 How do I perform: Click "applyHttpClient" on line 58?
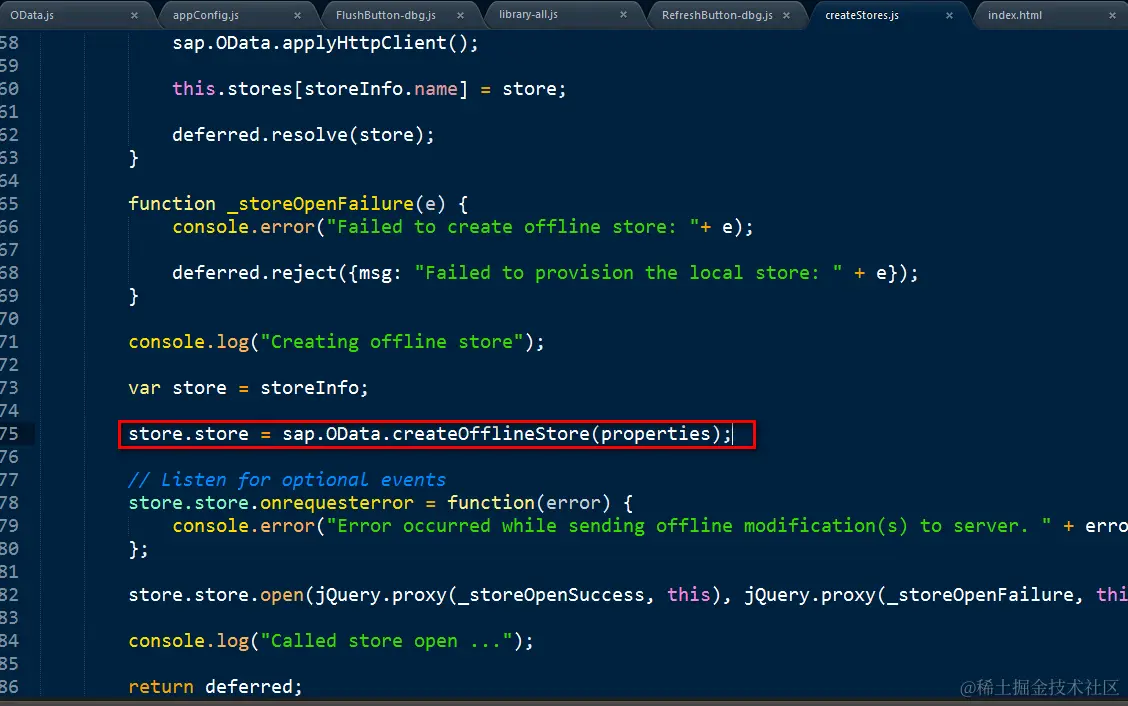point(364,43)
